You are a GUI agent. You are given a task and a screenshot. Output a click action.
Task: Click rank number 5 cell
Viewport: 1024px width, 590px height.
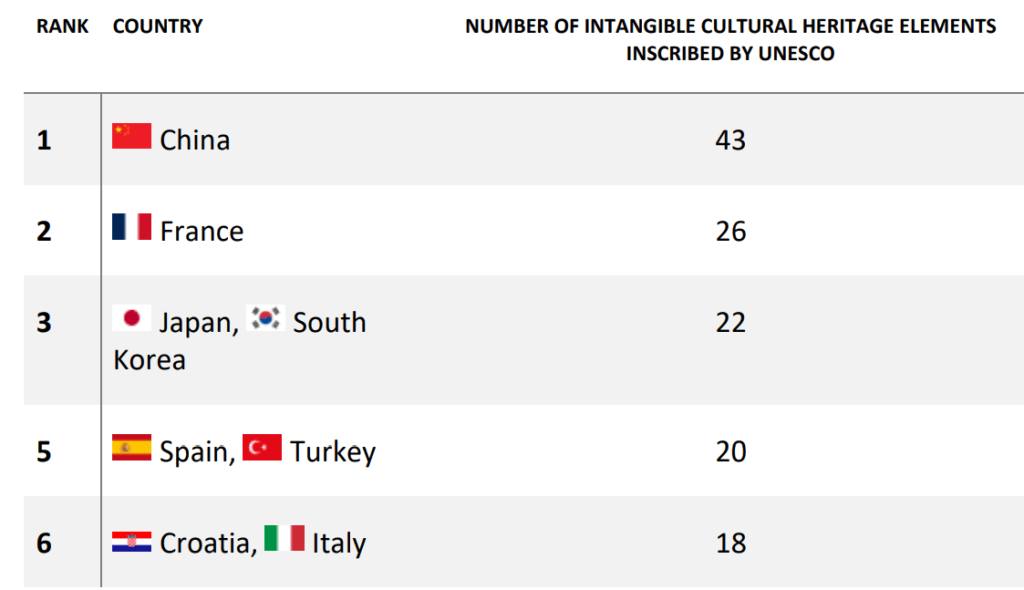click(x=44, y=451)
